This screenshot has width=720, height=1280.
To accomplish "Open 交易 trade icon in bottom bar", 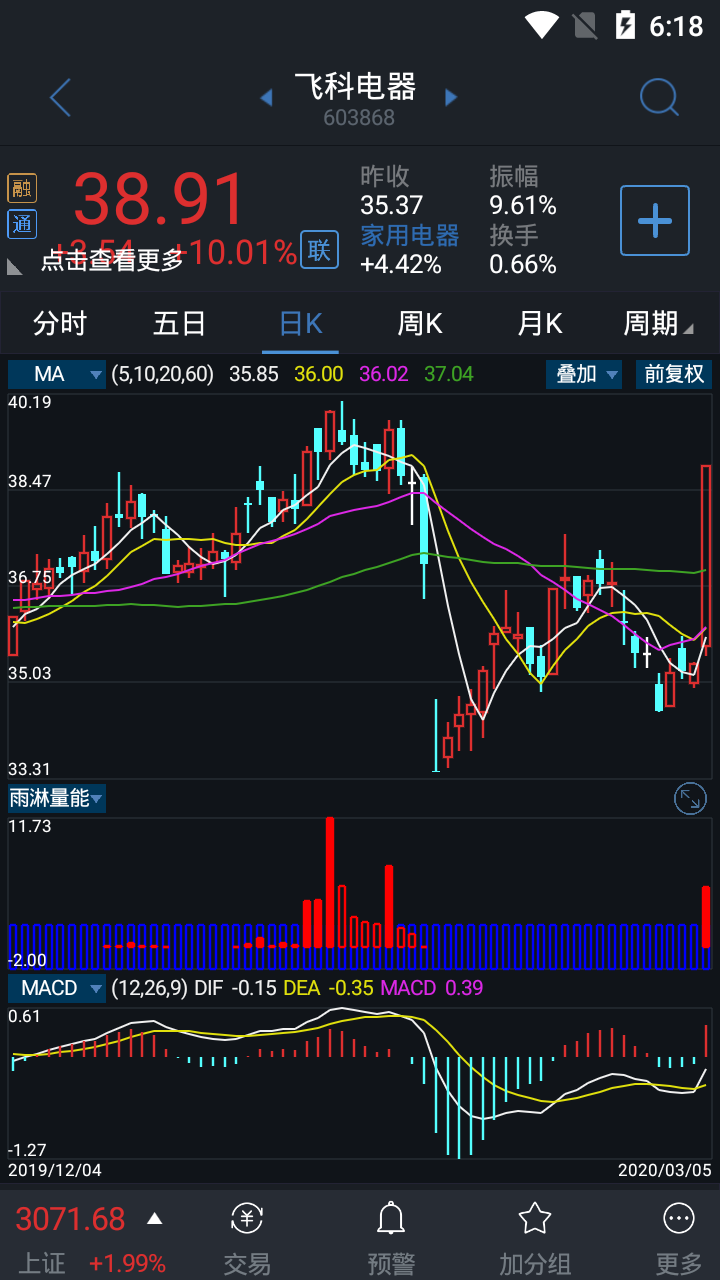I will [247, 1218].
